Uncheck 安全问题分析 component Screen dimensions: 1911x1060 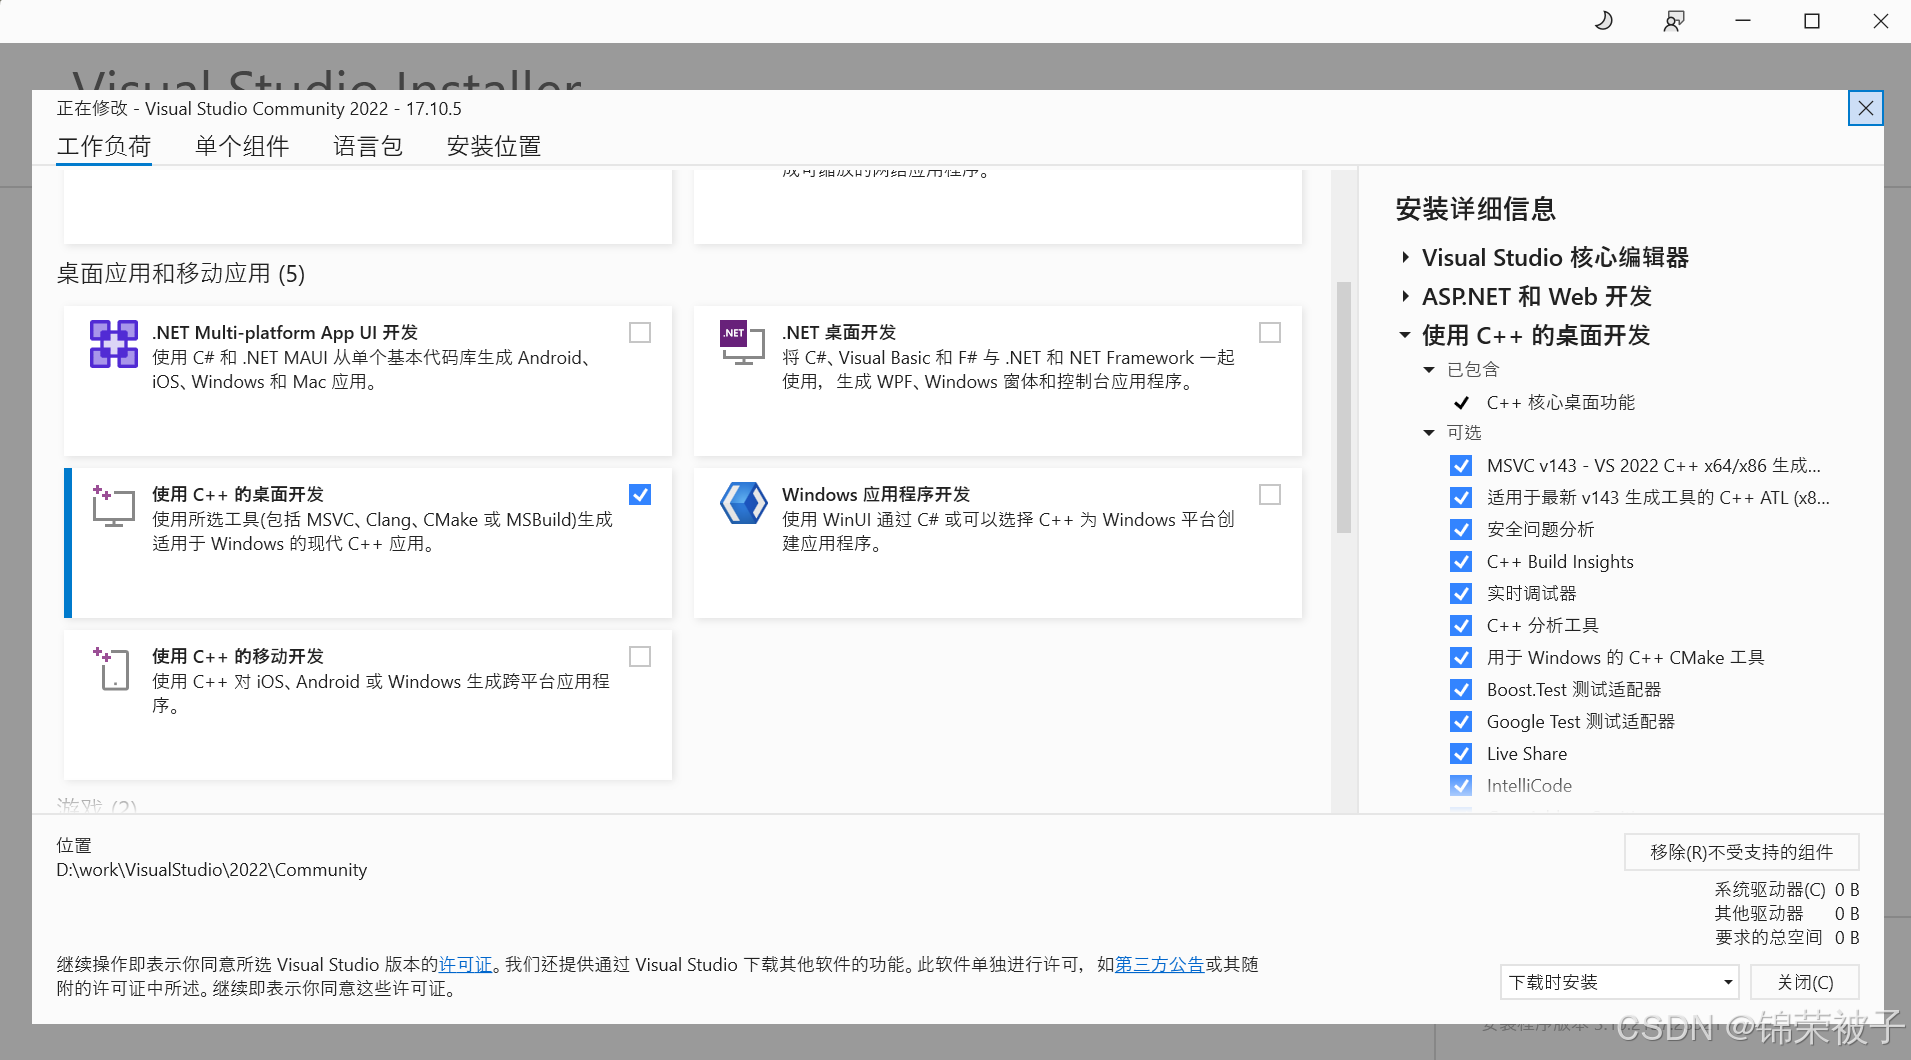(1461, 530)
